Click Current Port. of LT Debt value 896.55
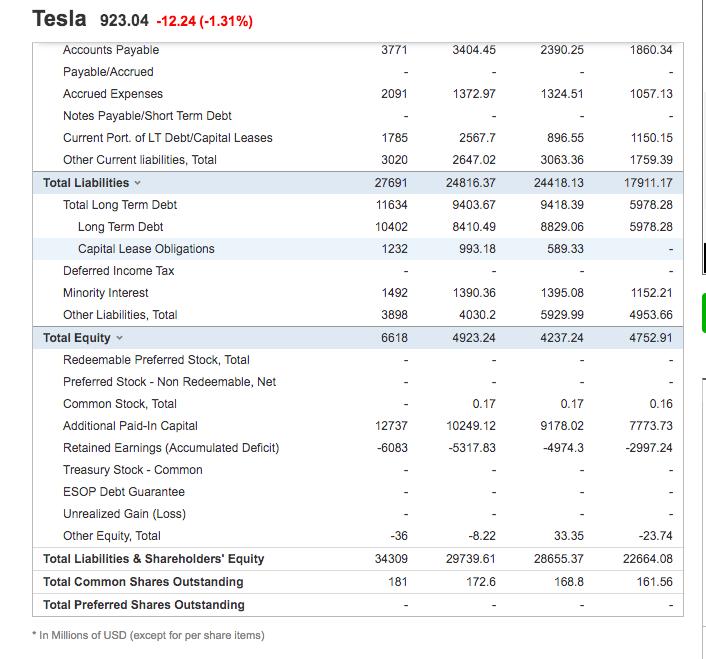 (565, 138)
